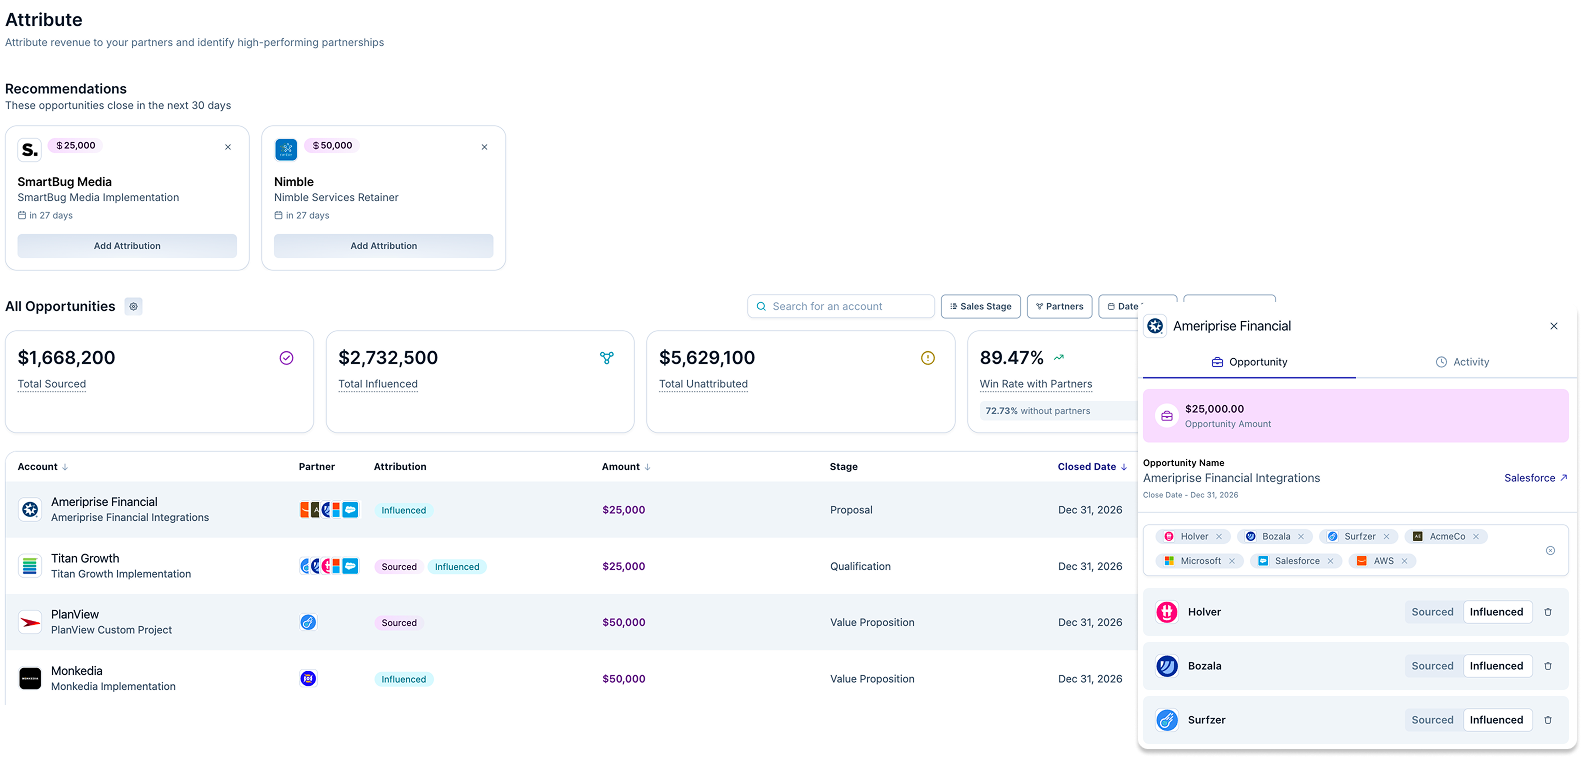
Task: Click the SmartBug Media logo icon
Action: point(30,149)
